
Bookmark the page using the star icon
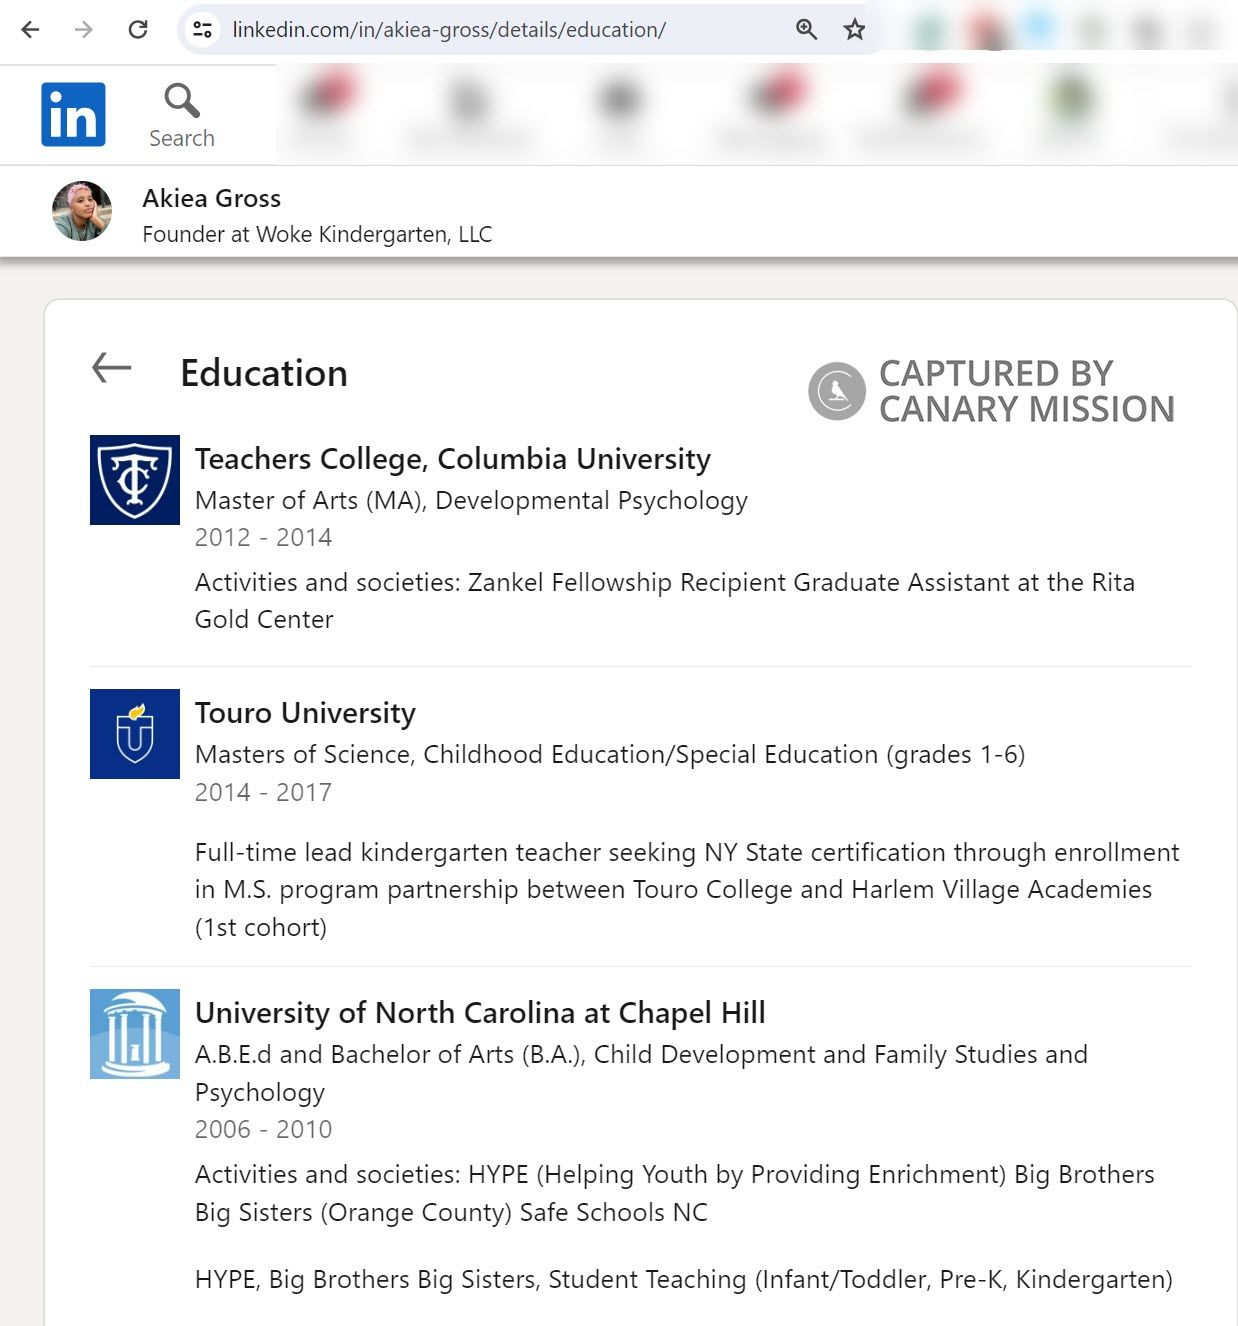coord(852,30)
